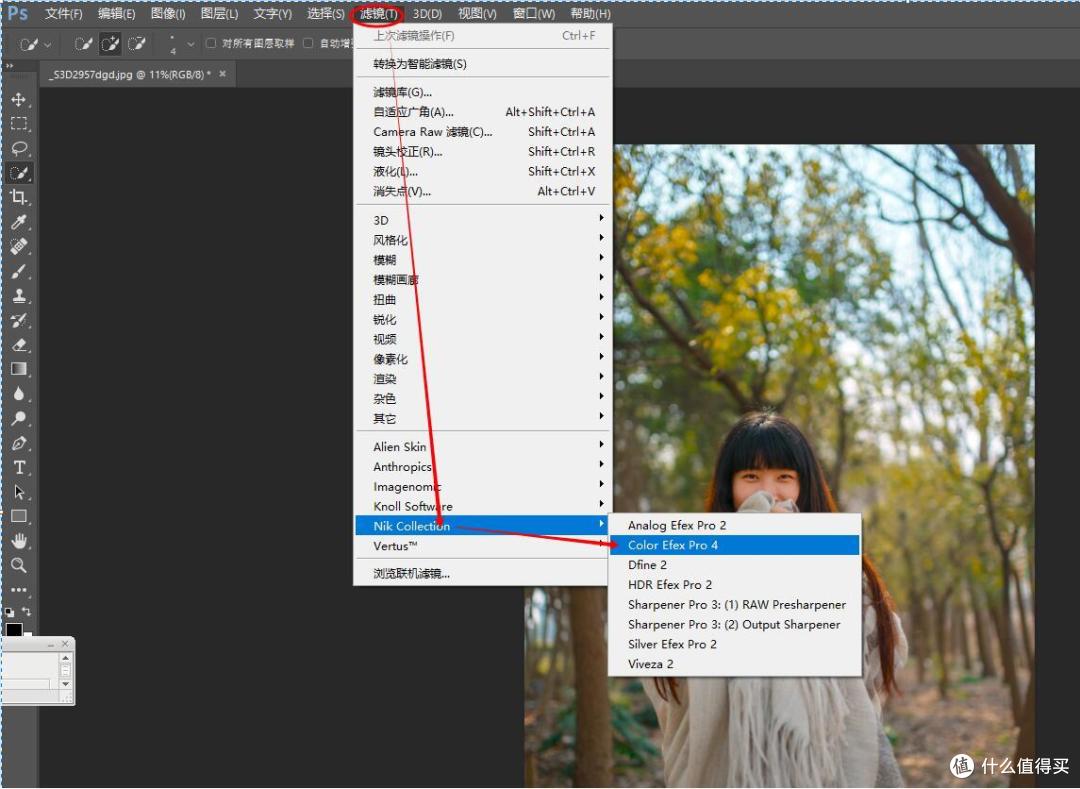Expand the 杂色 submenu

pos(482,399)
